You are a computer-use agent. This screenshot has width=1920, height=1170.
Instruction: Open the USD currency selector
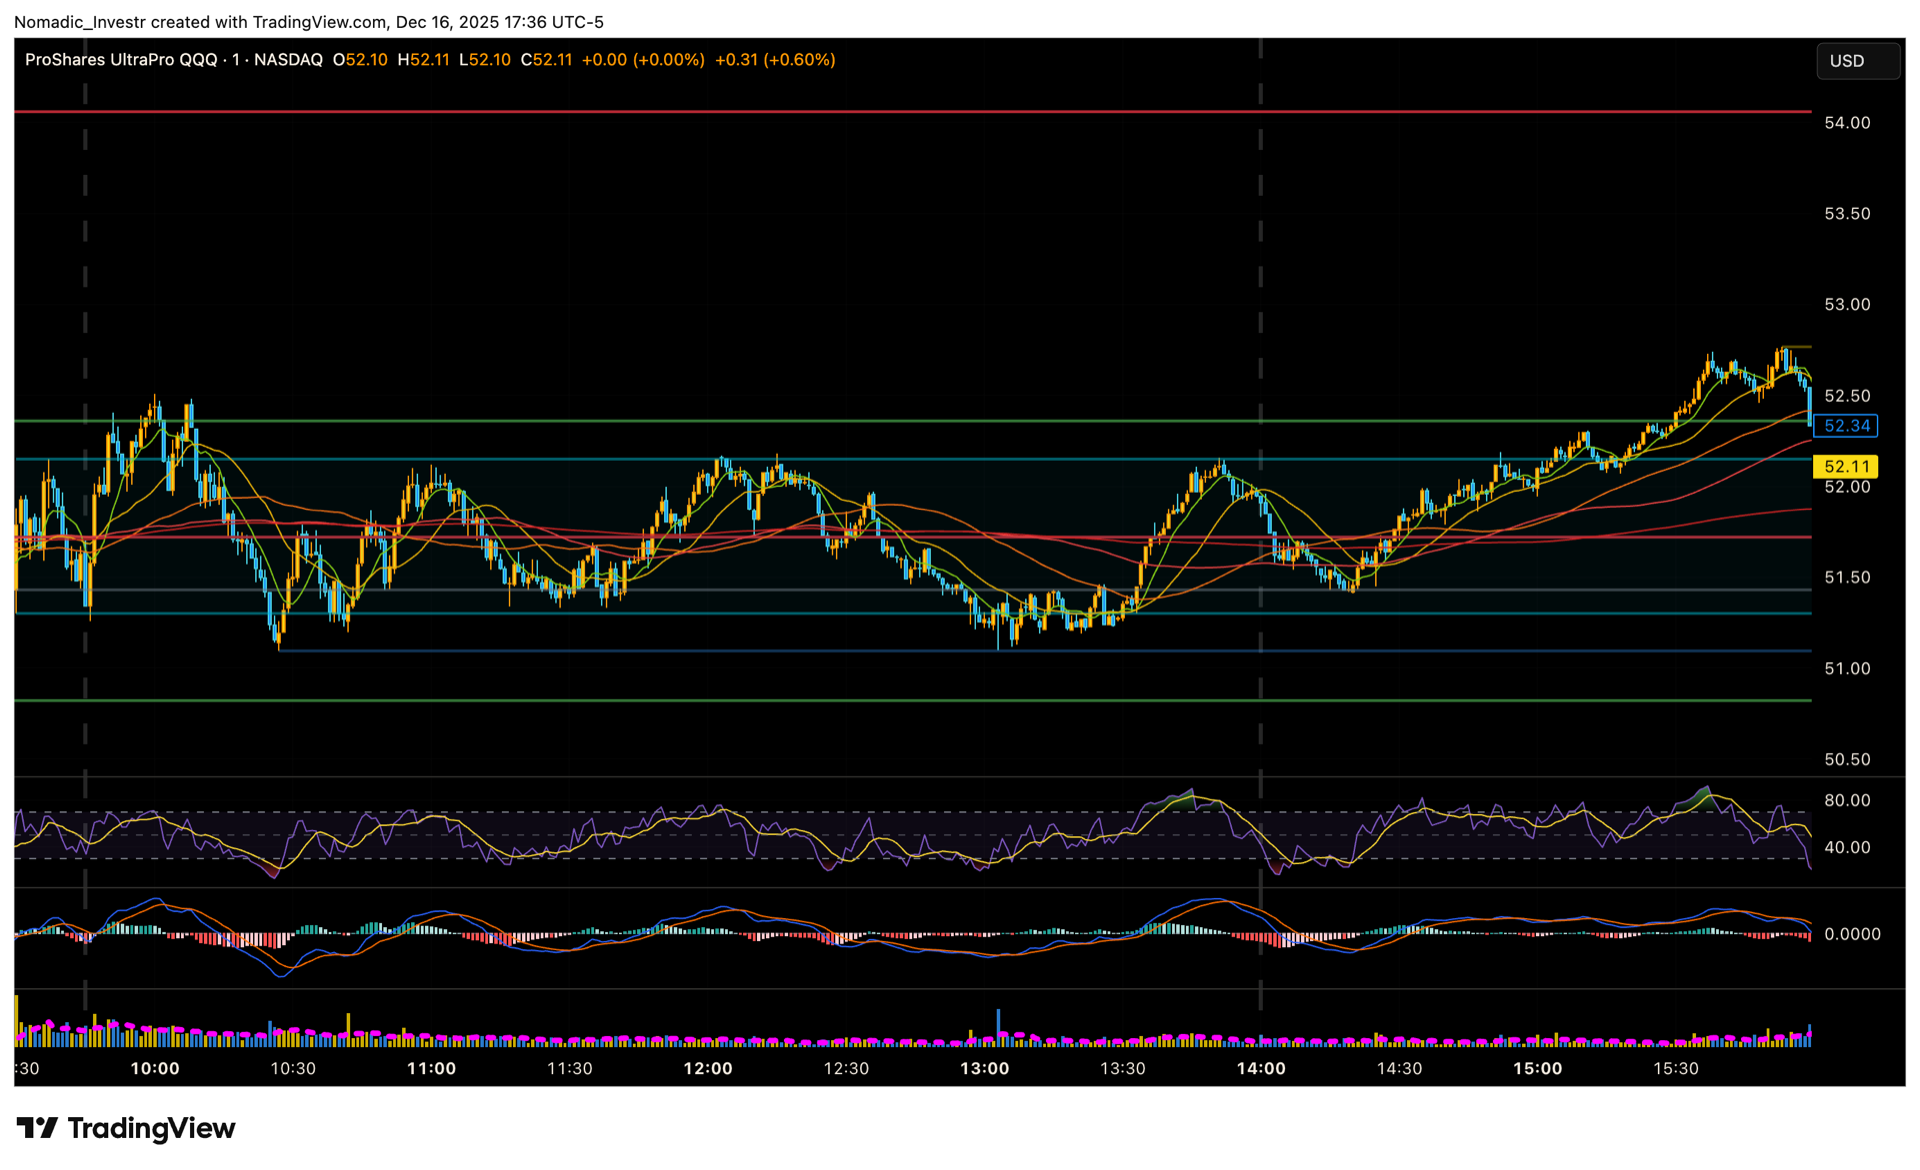1857,61
